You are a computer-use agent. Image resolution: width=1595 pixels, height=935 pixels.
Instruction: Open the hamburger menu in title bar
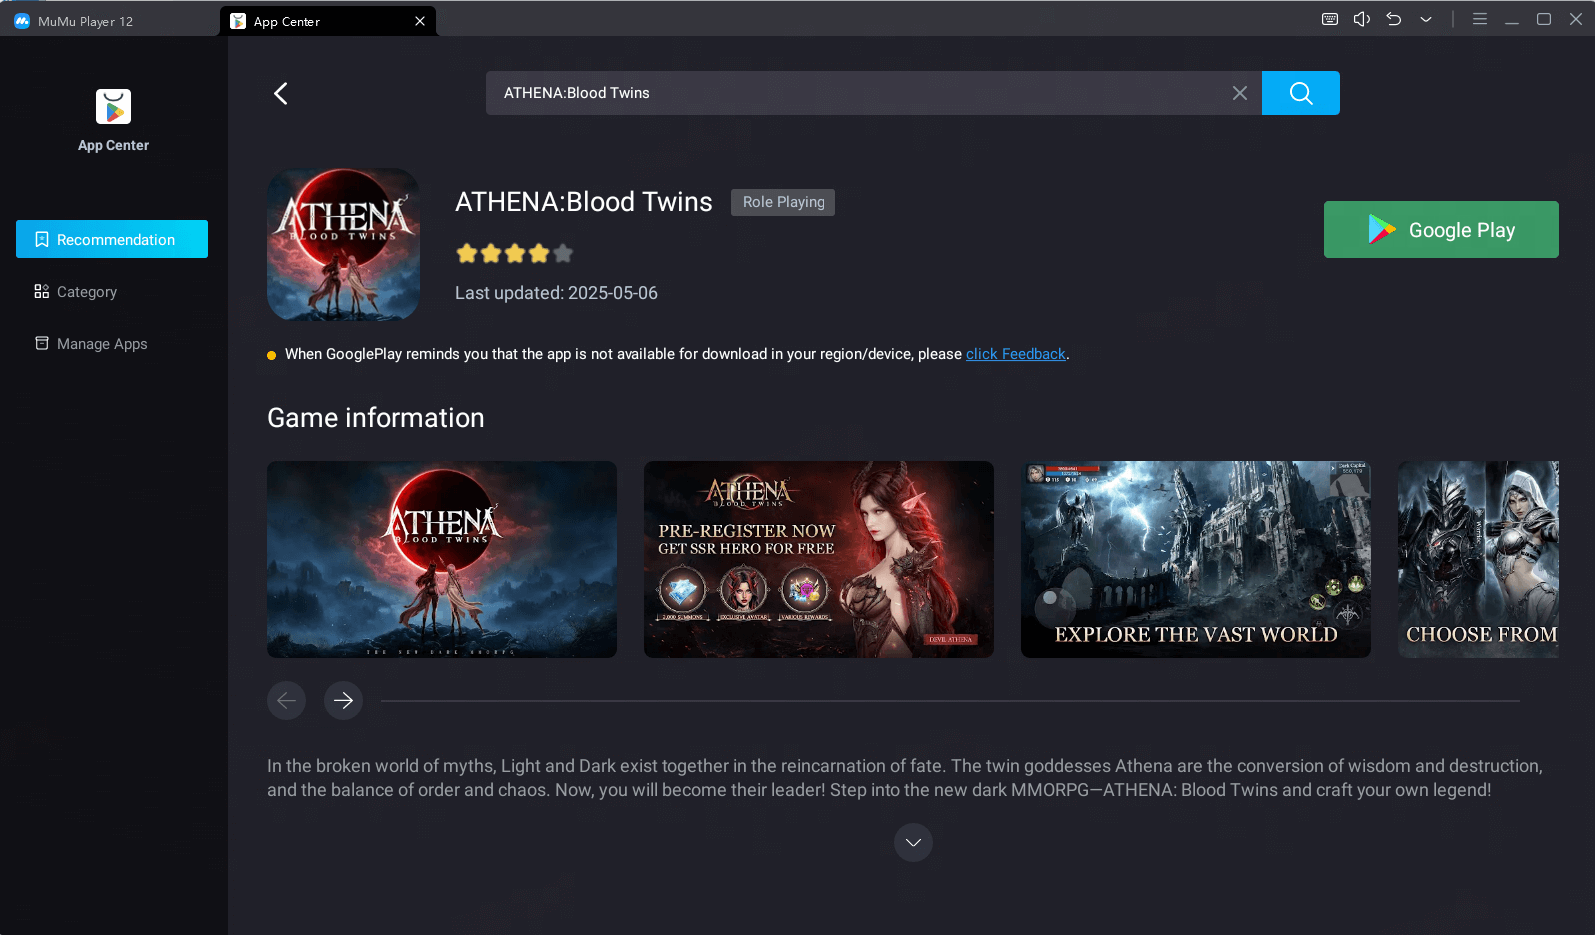point(1480,19)
